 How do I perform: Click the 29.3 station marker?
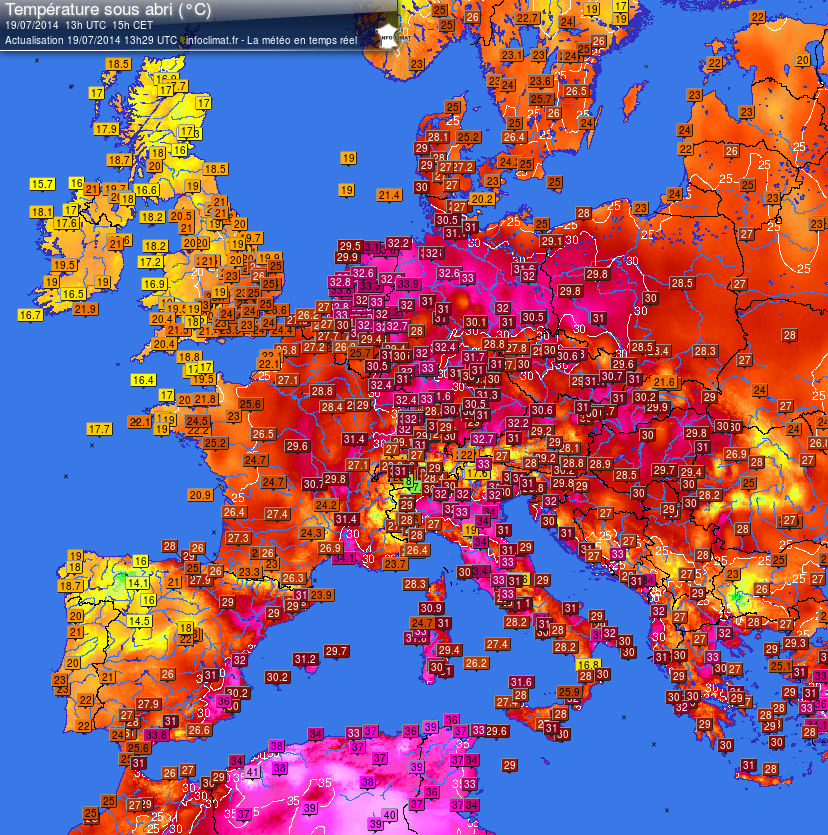[794, 643]
